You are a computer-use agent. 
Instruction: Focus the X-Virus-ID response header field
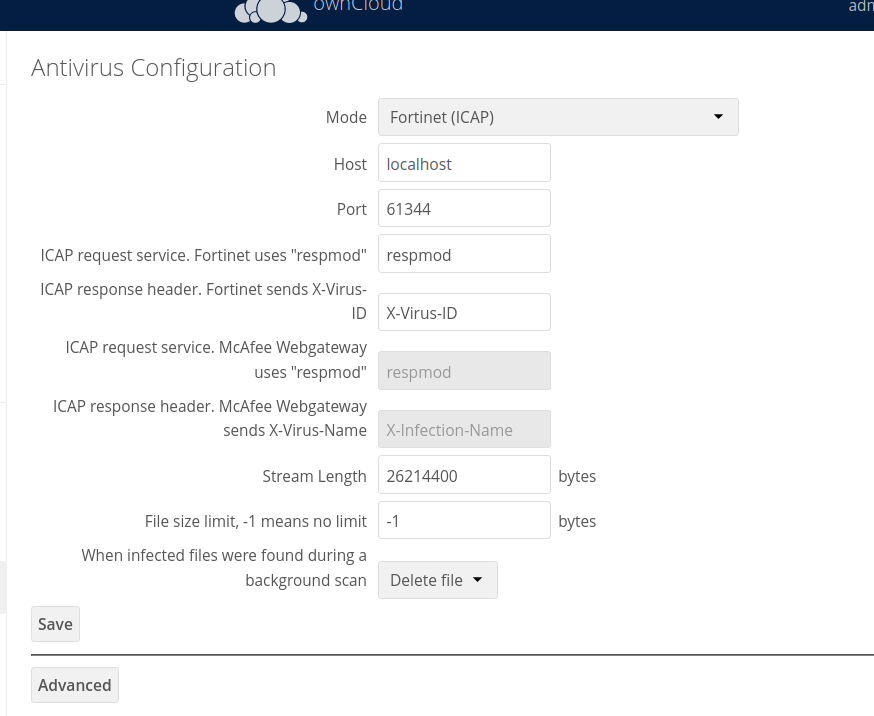tap(464, 311)
